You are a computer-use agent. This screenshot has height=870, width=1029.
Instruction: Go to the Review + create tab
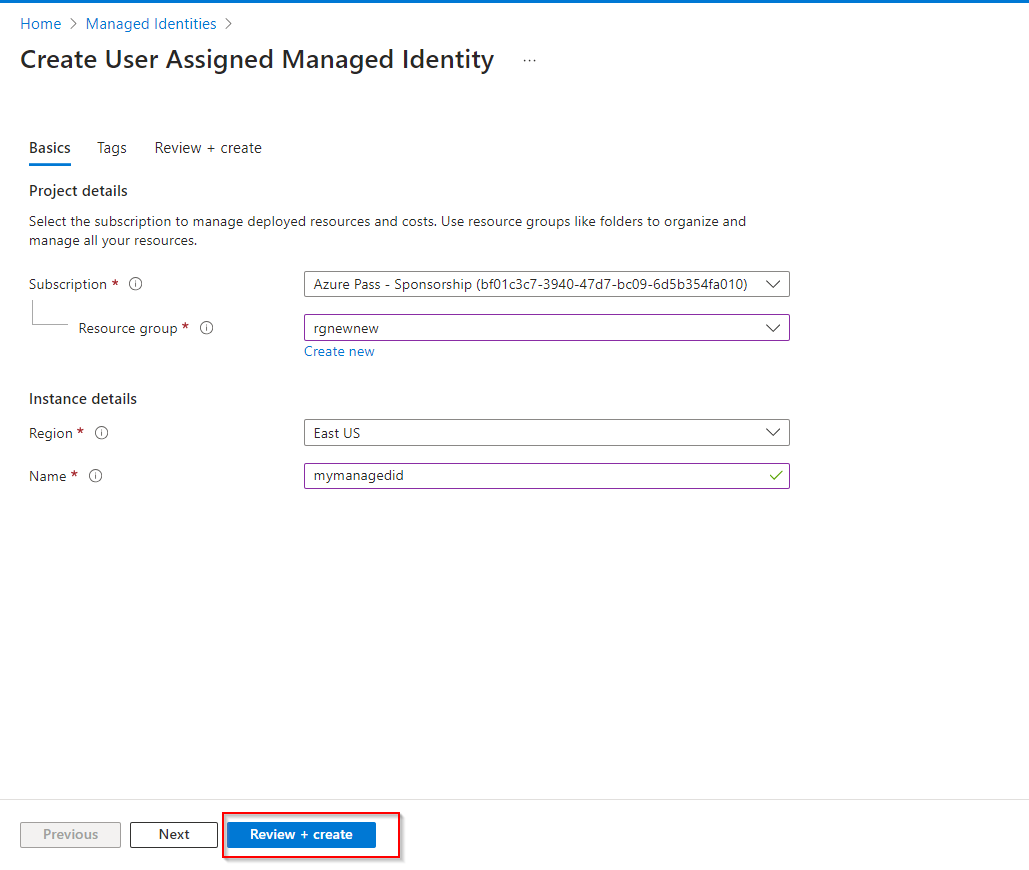208,148
